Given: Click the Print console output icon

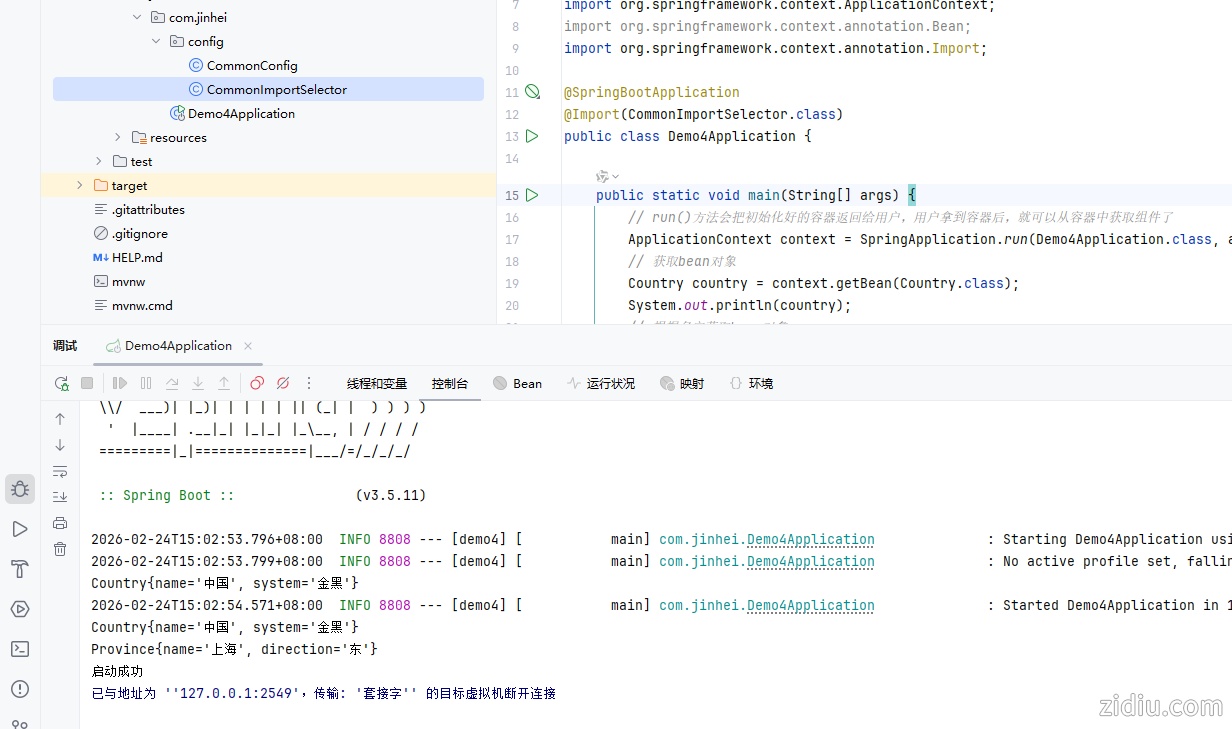Looking at the screenshot, I should 60,523.
